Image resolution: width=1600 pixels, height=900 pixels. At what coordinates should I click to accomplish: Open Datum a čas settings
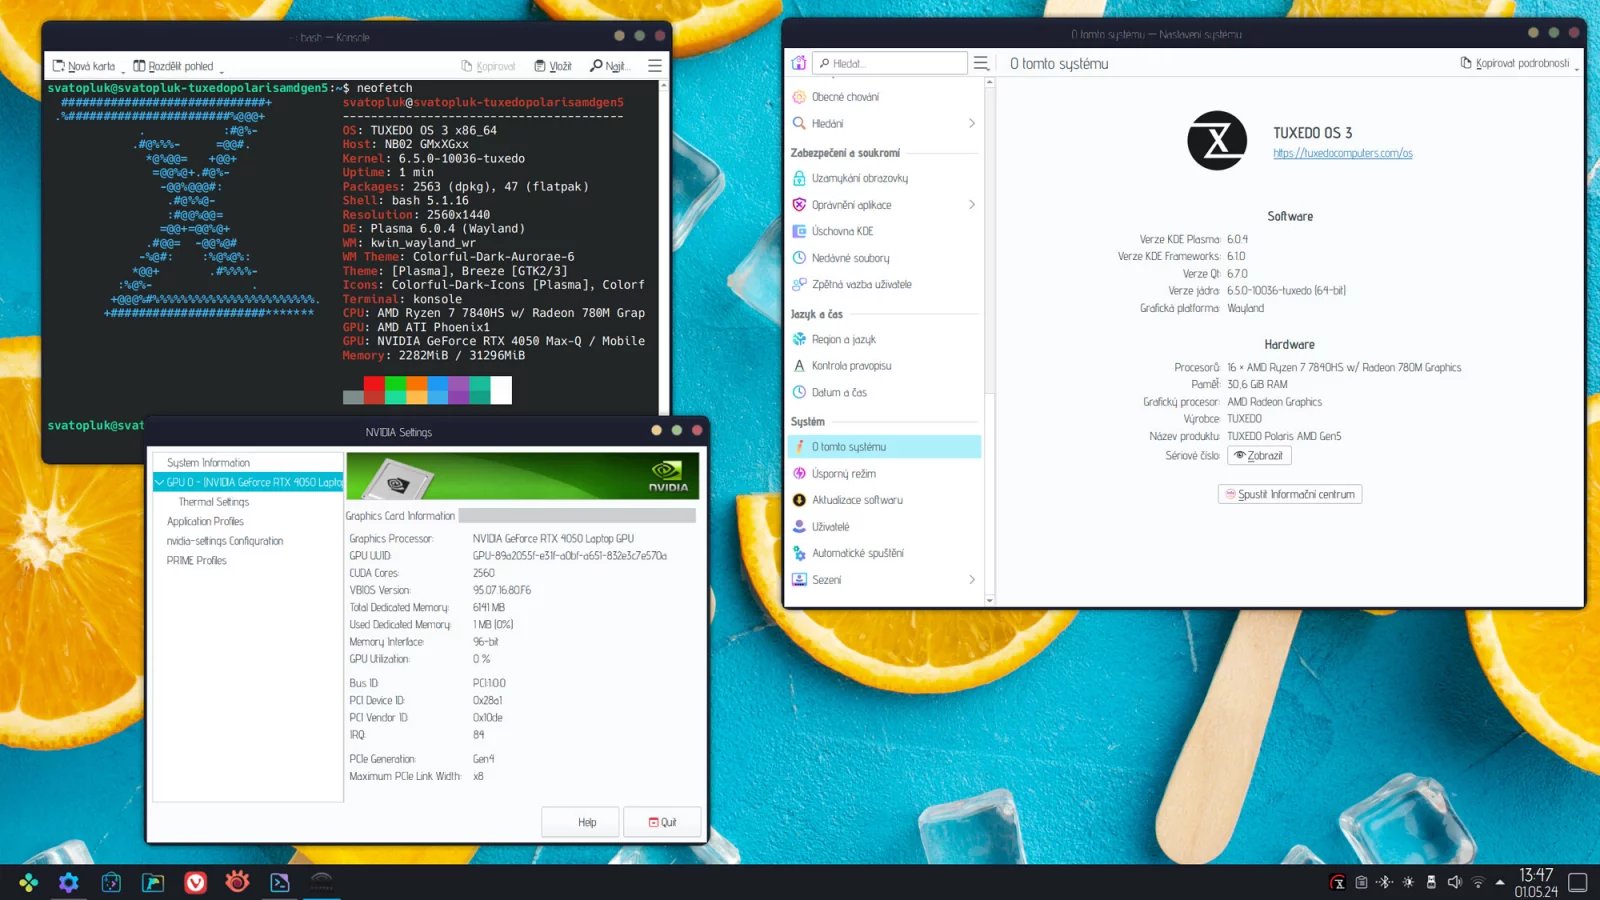click(884, 393)
